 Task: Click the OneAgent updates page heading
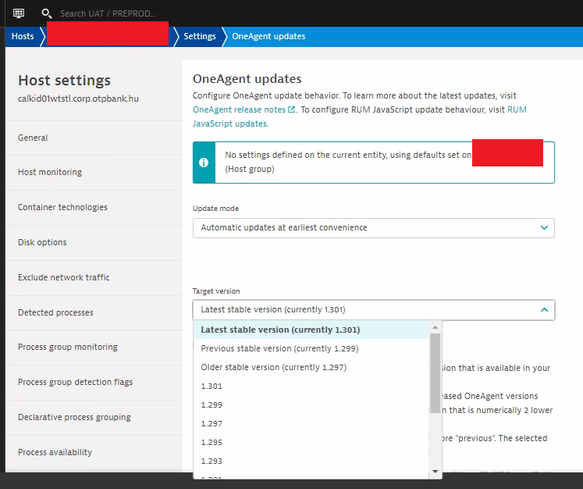pyautogui.click(x=247, y=79)
